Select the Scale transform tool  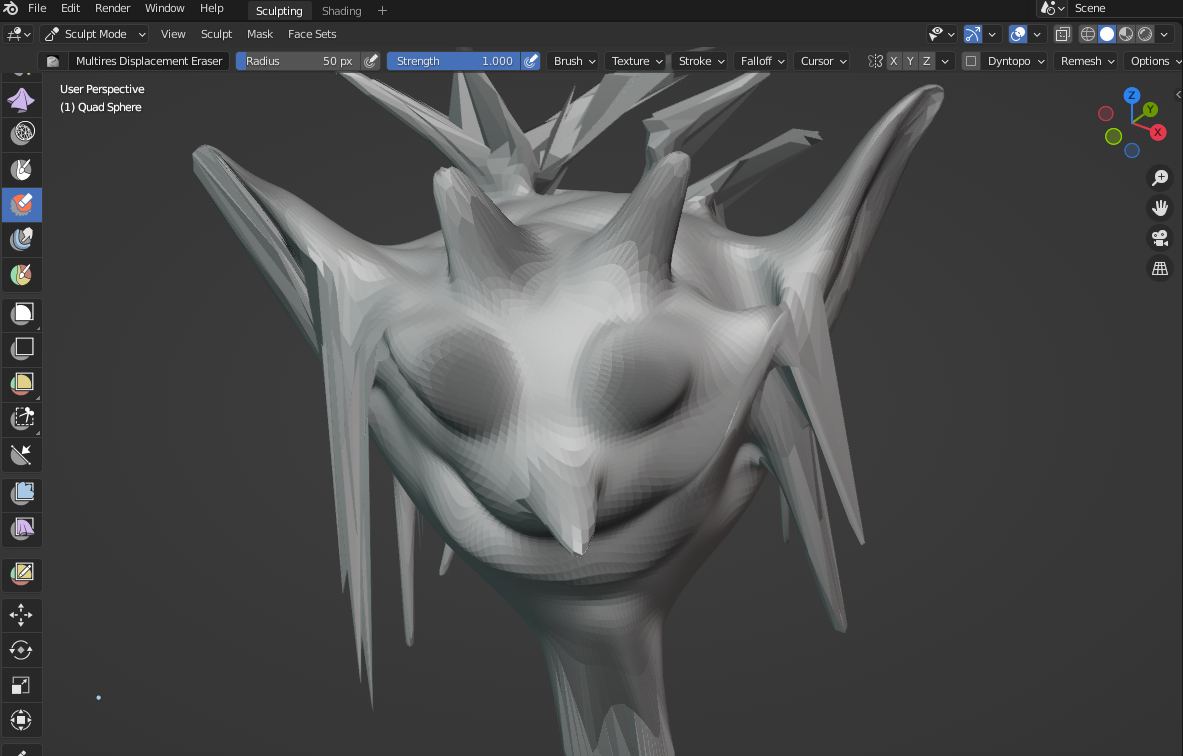click(x=21, y=685)
